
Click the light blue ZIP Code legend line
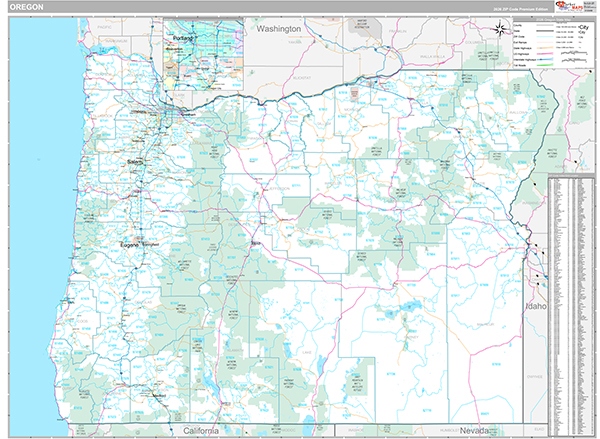pos(545,37)
